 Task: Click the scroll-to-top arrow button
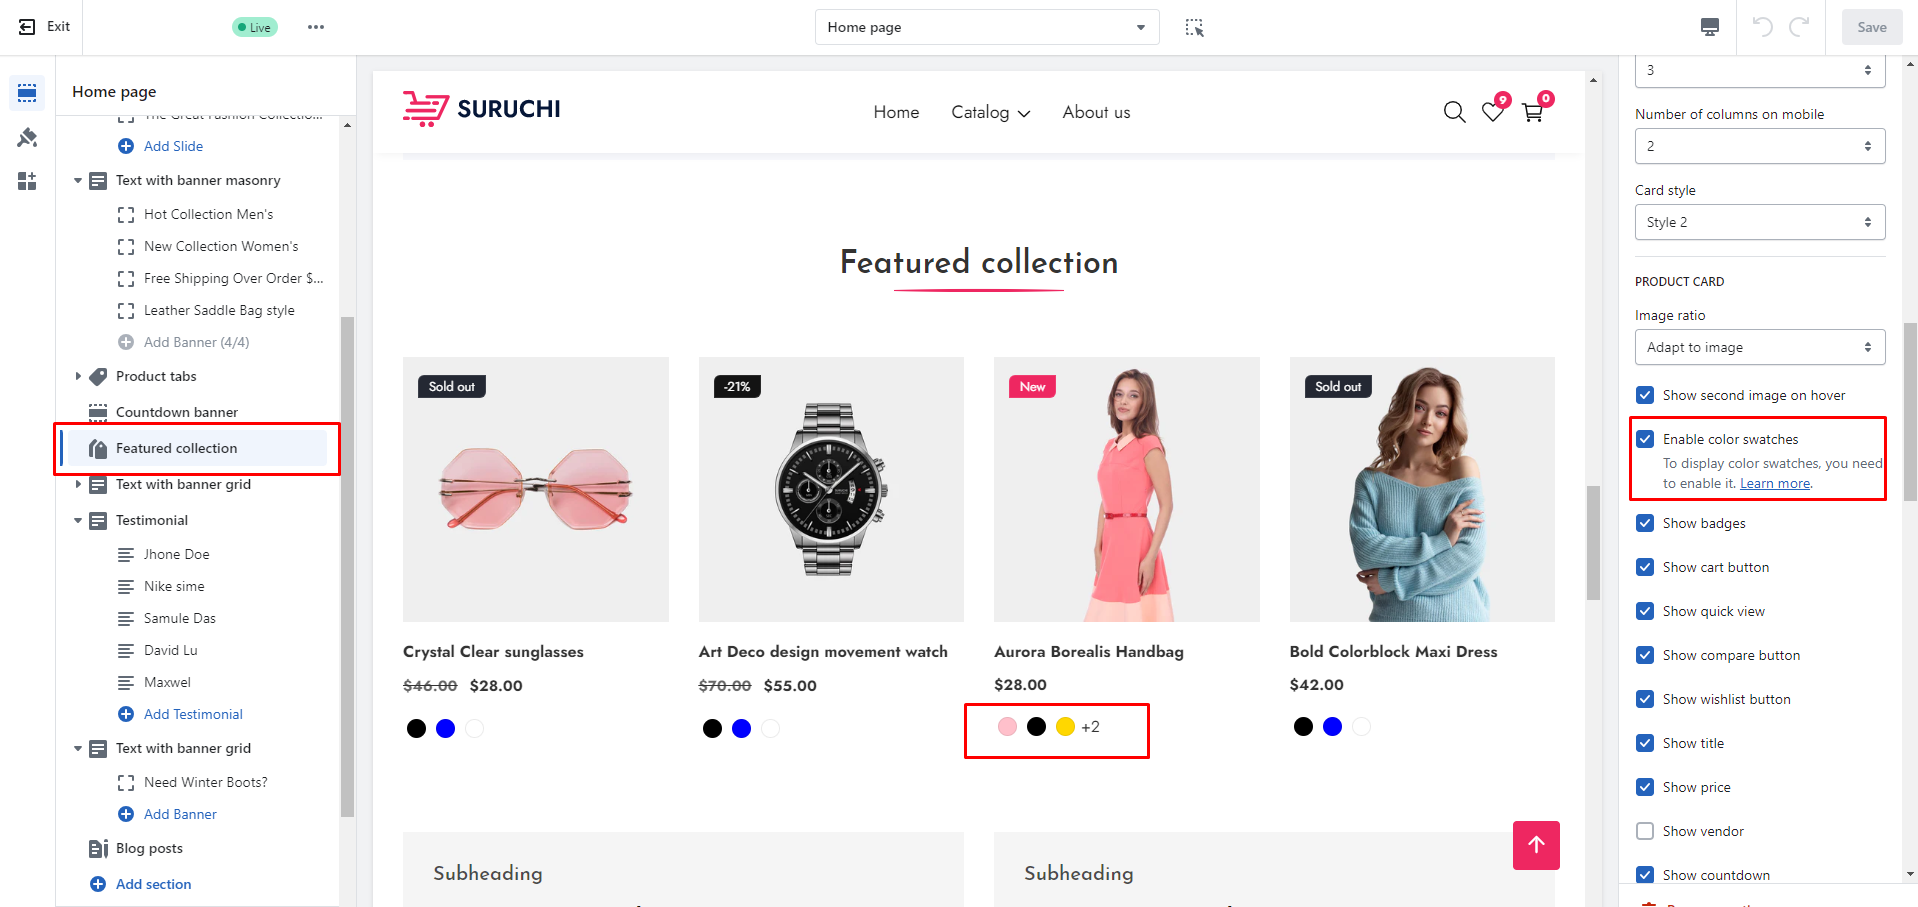(1536, 845)
